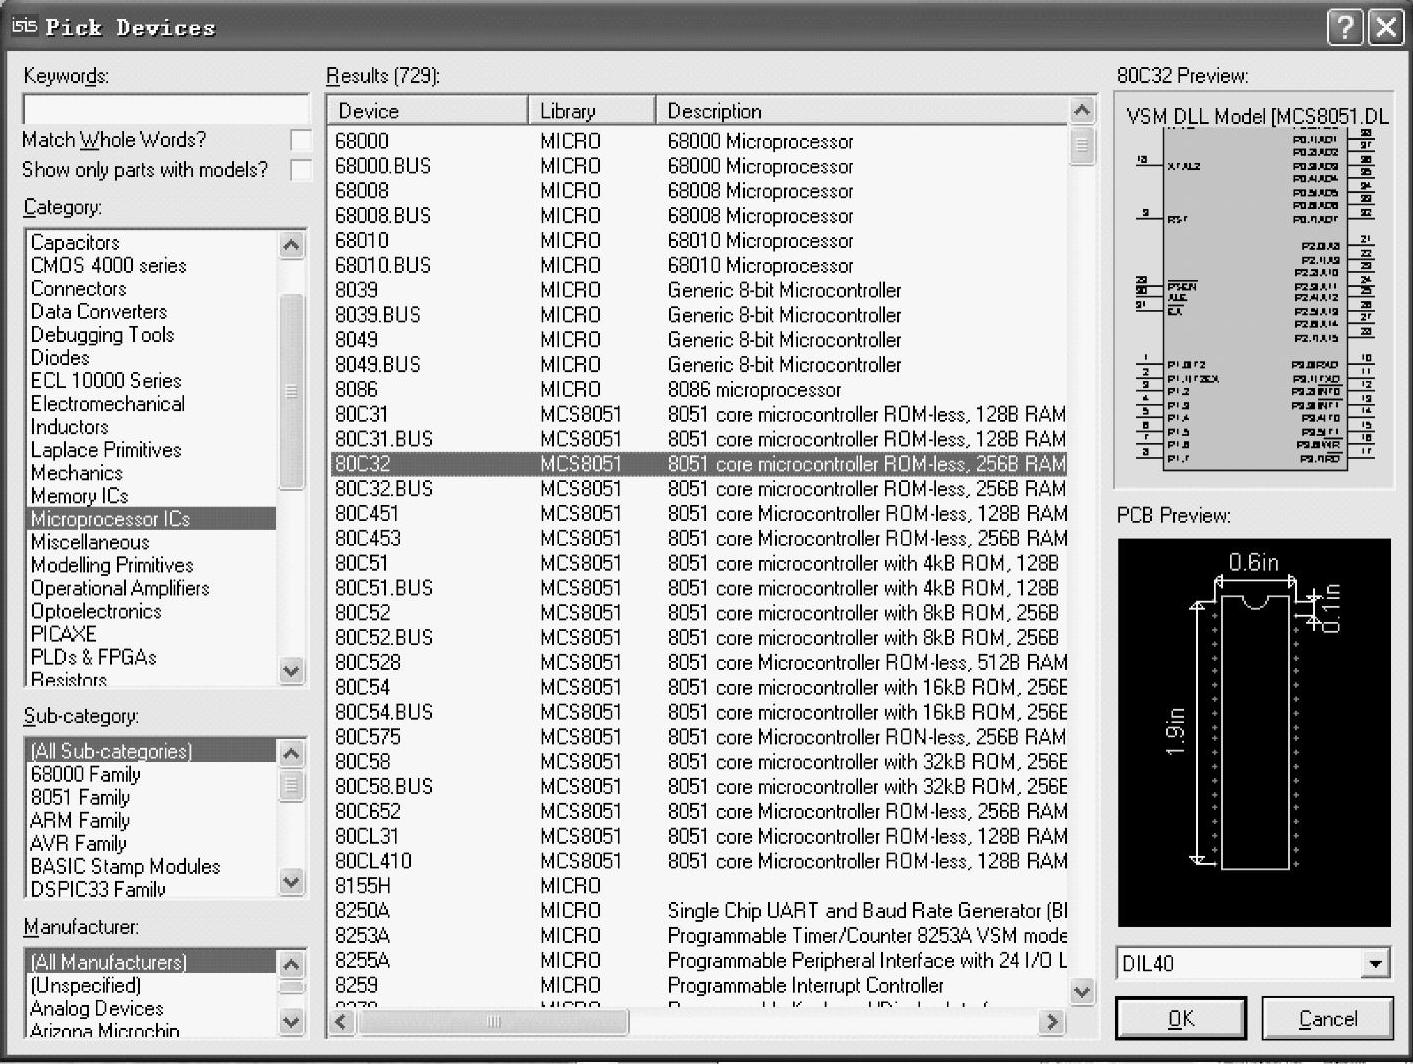Select the 80C32 device row

pos(699,464)
